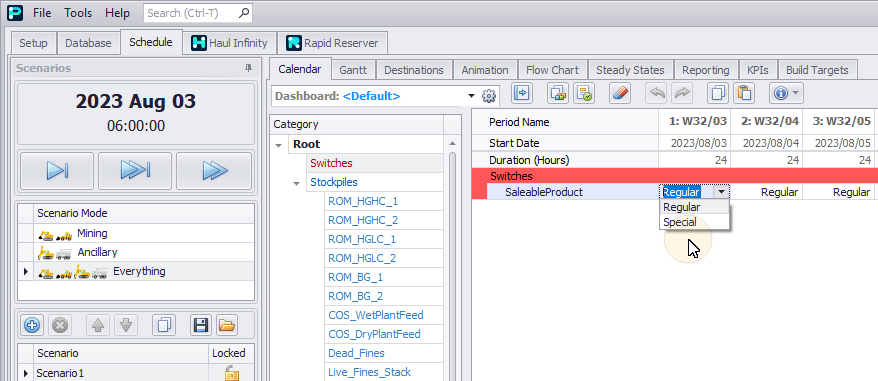Click the save scenario floppy disk icon

[200, 325]
